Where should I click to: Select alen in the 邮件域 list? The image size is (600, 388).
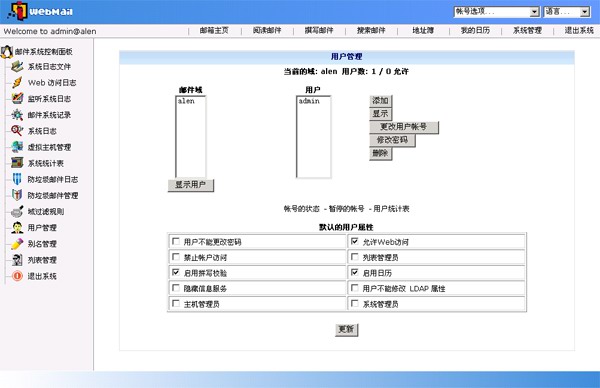pos(186,101)
